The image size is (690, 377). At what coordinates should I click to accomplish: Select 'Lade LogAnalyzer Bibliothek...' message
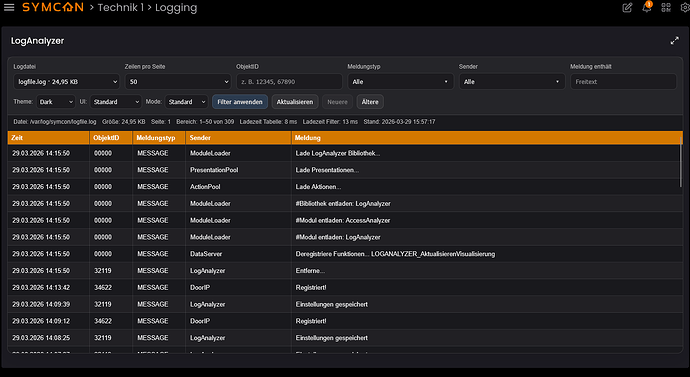click(x=338, y=154)
